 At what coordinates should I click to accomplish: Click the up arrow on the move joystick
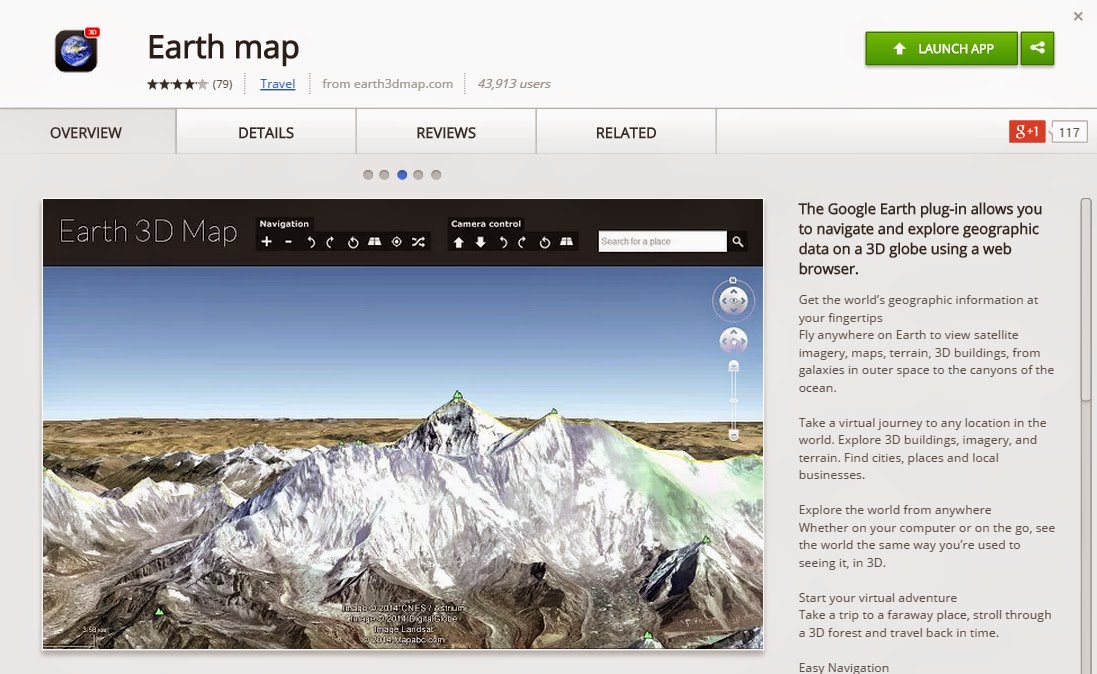tap(734, 331)
